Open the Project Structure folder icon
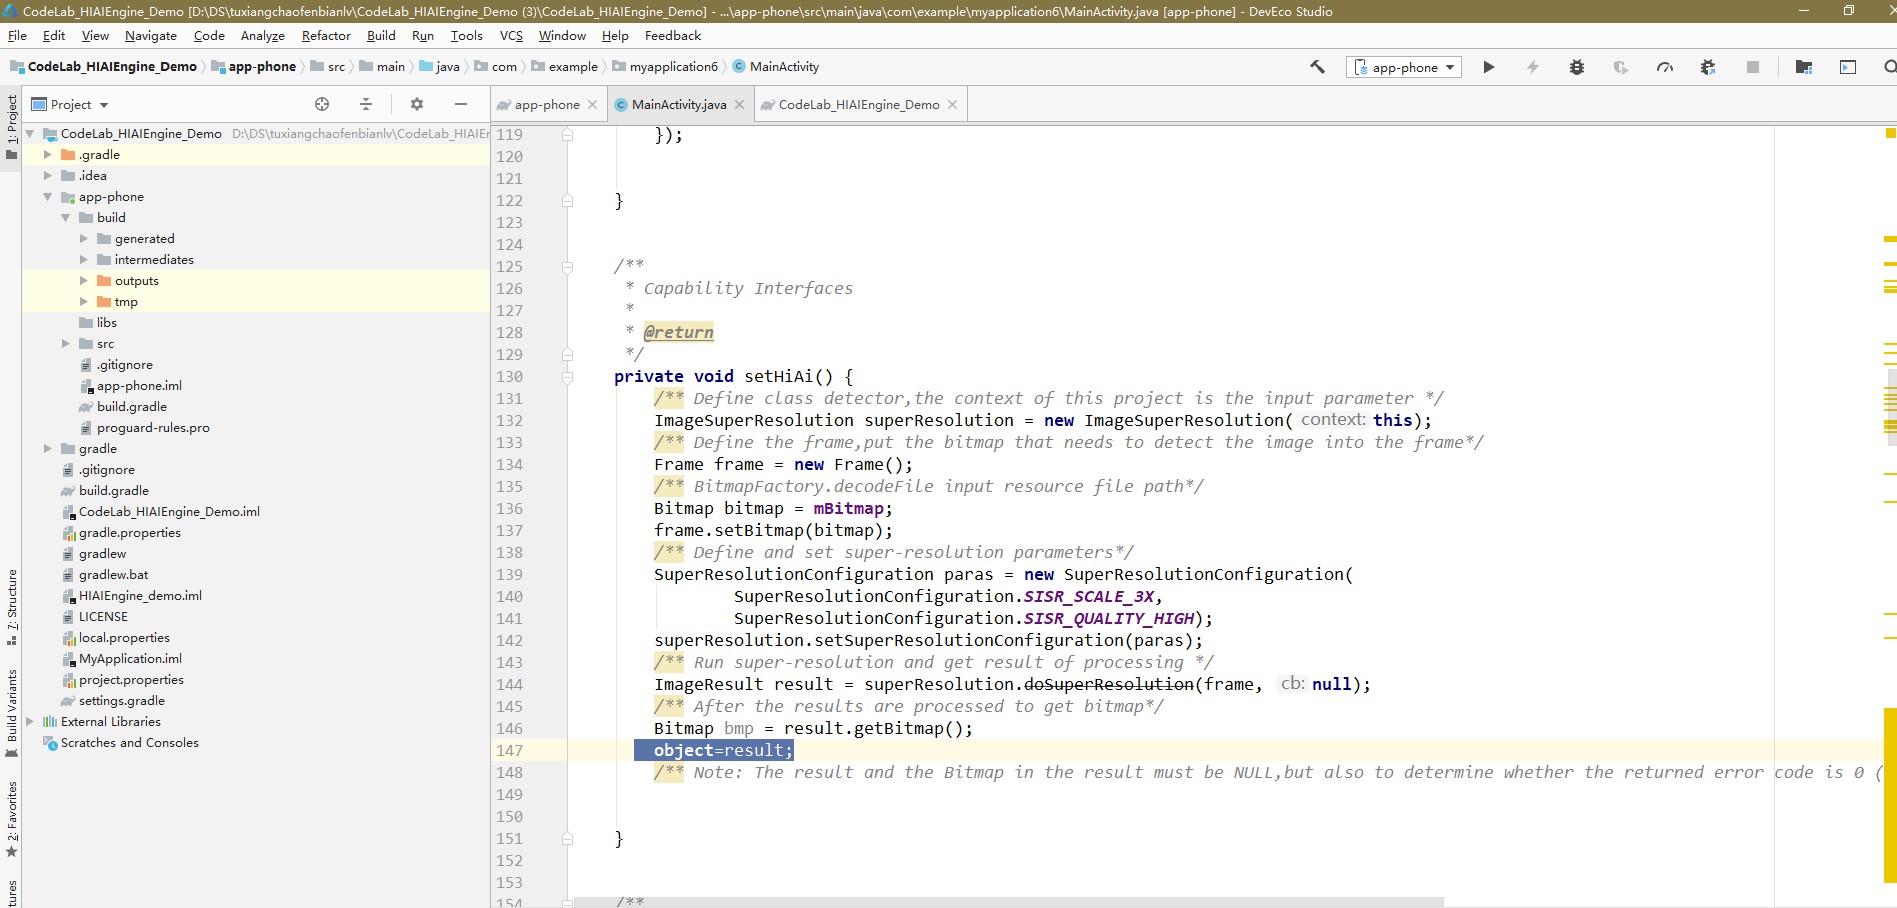Image resolution: width=1897 pixels, height=908 pixels. tap(1804, 67)
